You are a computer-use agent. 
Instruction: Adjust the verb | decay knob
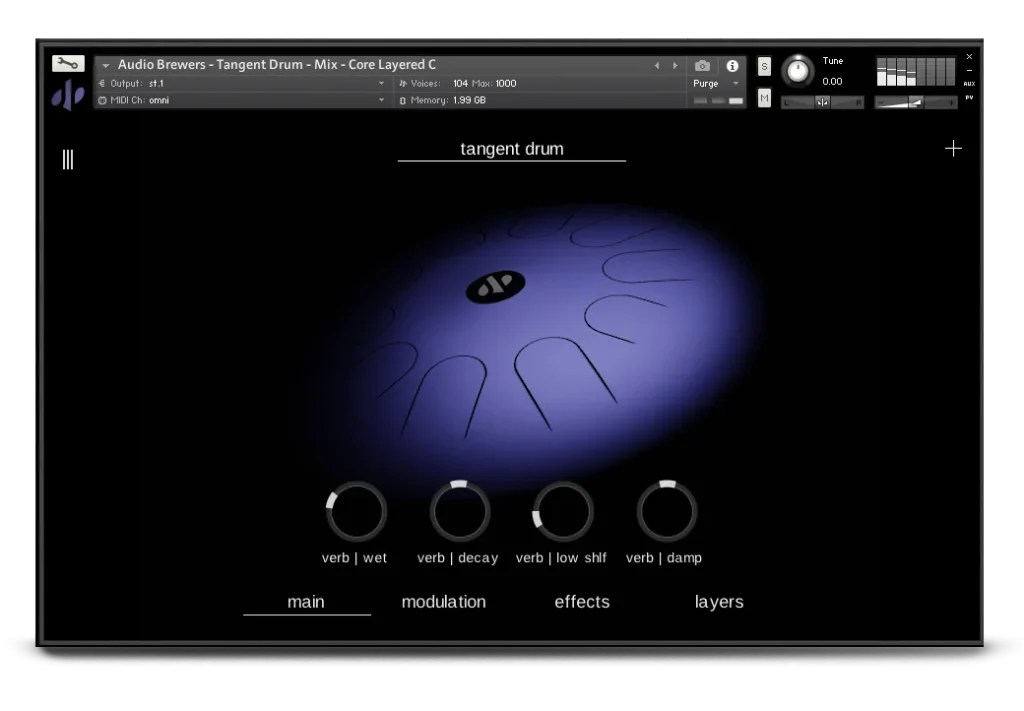[460, 512]
